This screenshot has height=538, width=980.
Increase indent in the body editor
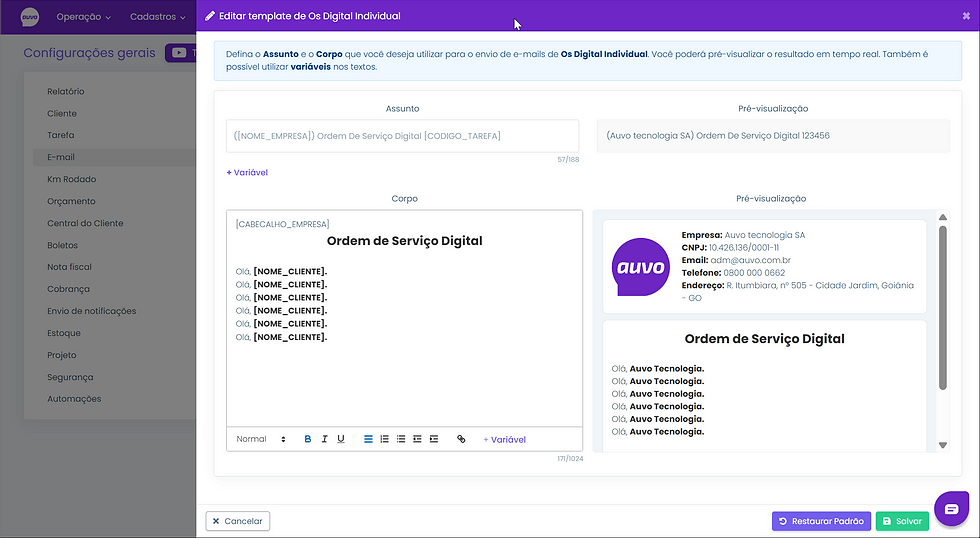point(434,439)
